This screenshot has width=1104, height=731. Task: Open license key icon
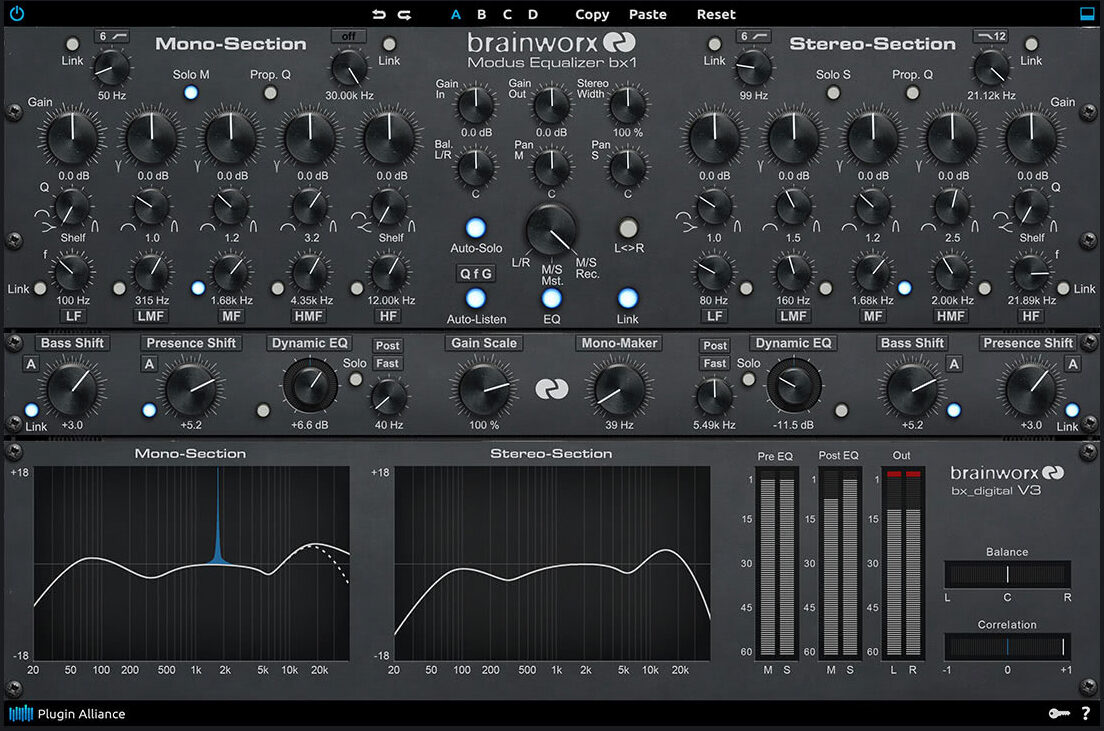(1060, 713)
